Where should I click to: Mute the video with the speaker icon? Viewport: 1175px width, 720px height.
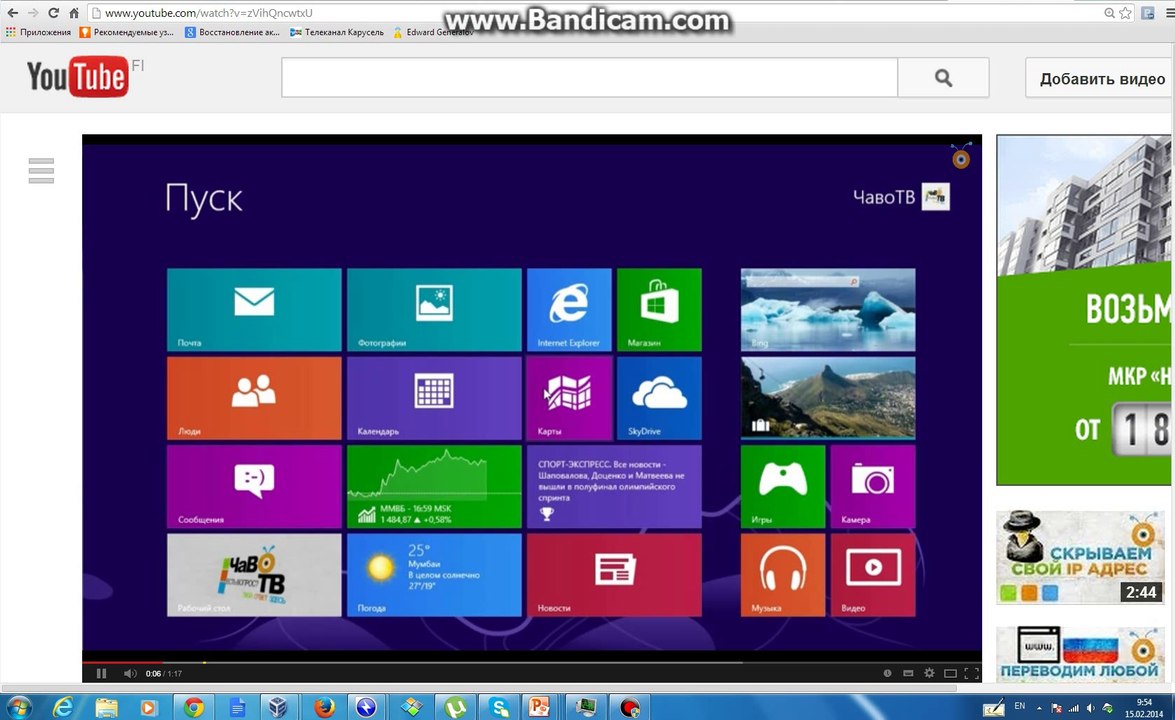pyautogui.click(x=130, y=674)
